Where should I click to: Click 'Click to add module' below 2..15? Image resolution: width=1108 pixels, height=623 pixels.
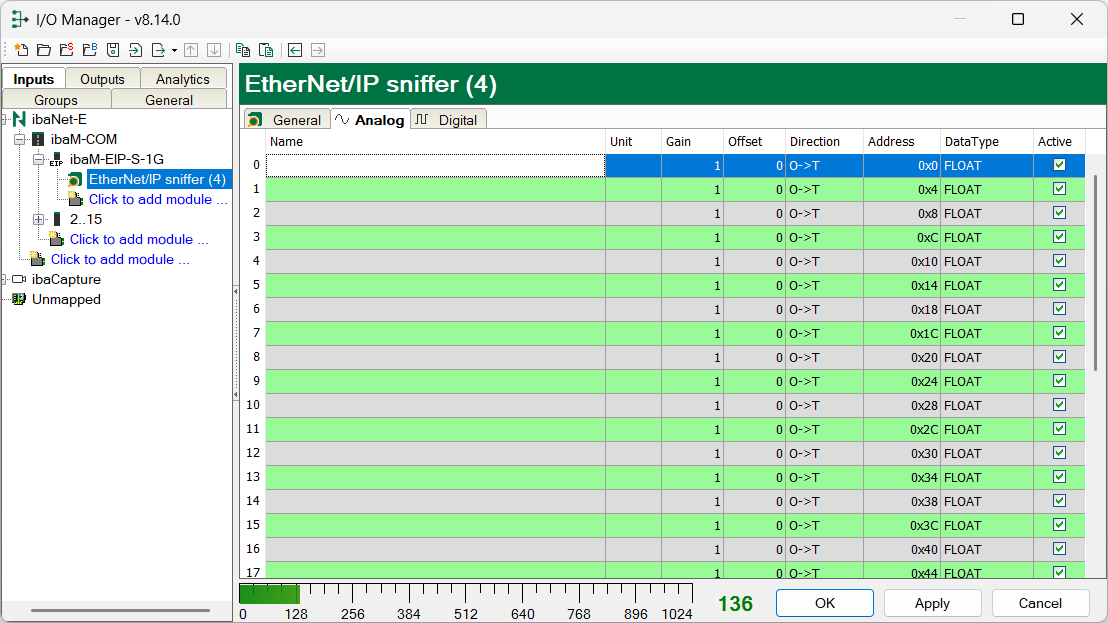pyautogui.click(x=139, y=239)
